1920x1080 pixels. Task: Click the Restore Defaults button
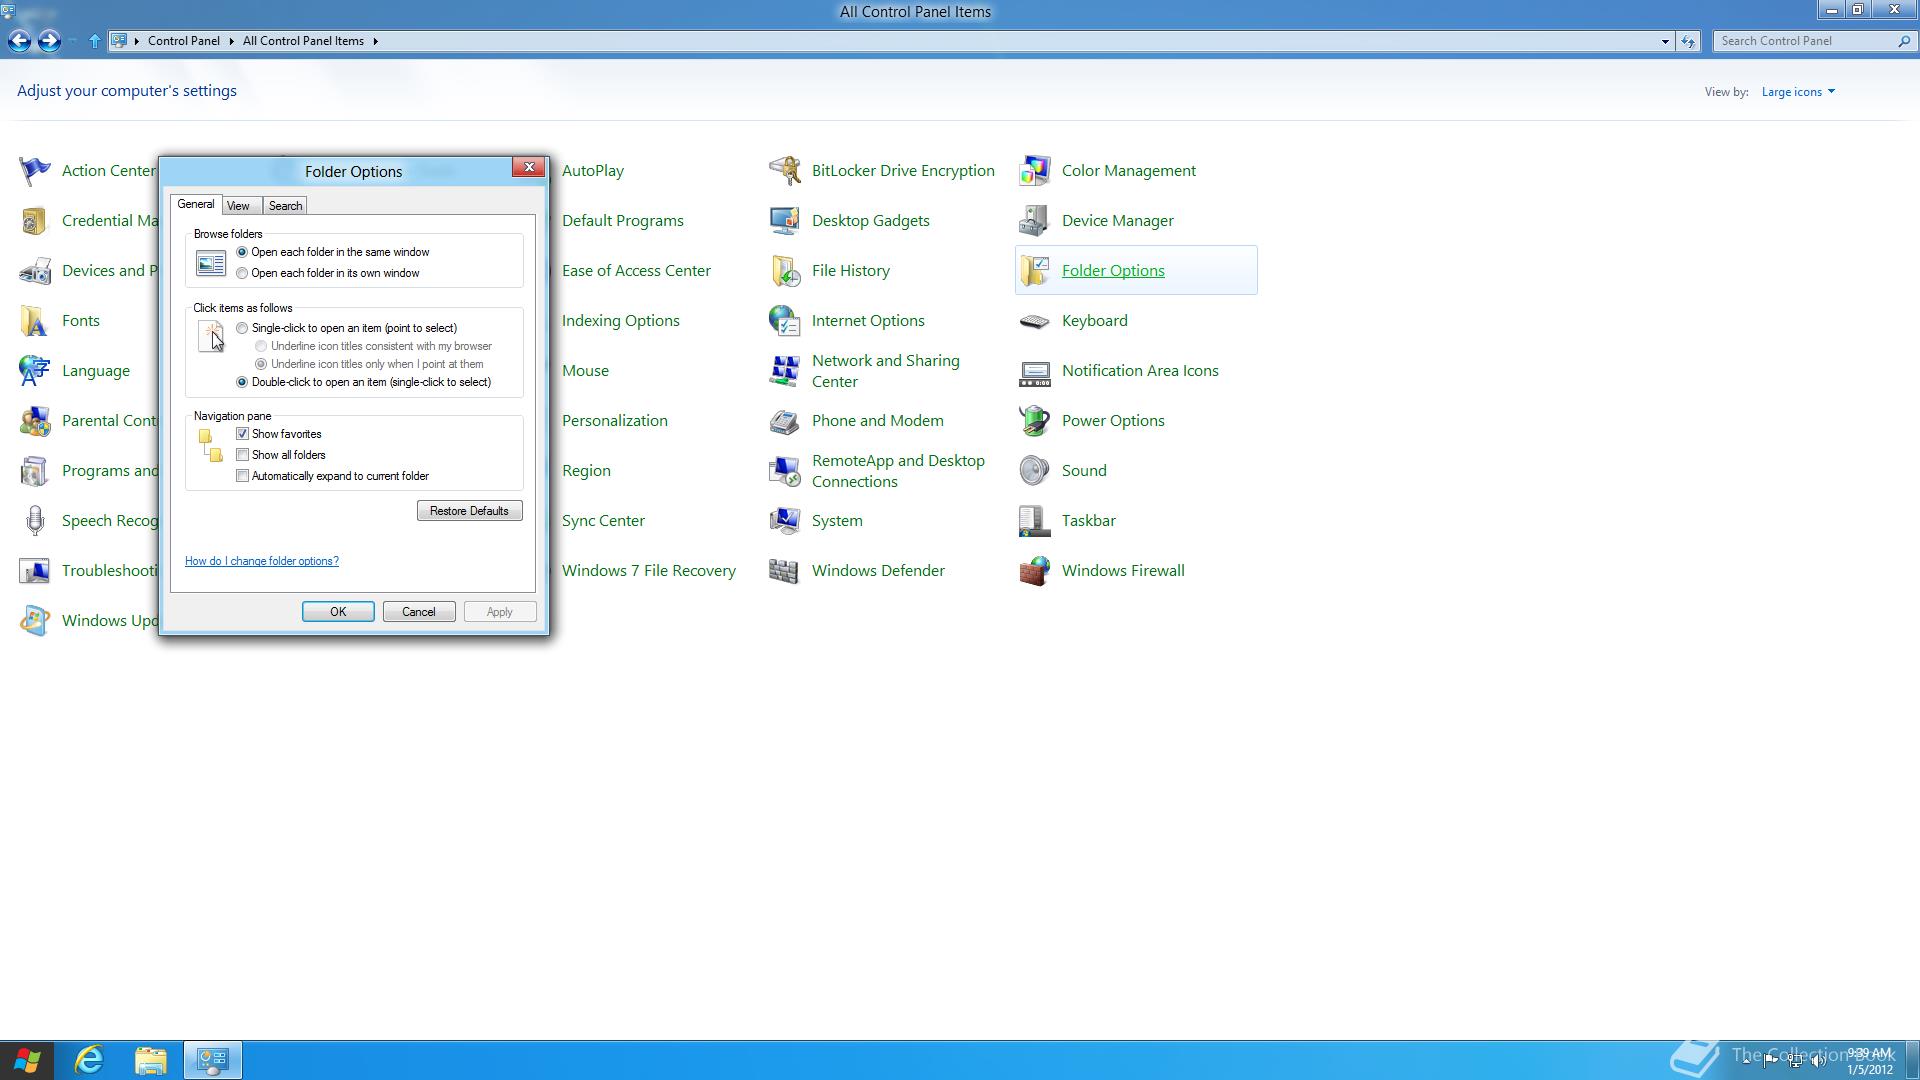469,510
